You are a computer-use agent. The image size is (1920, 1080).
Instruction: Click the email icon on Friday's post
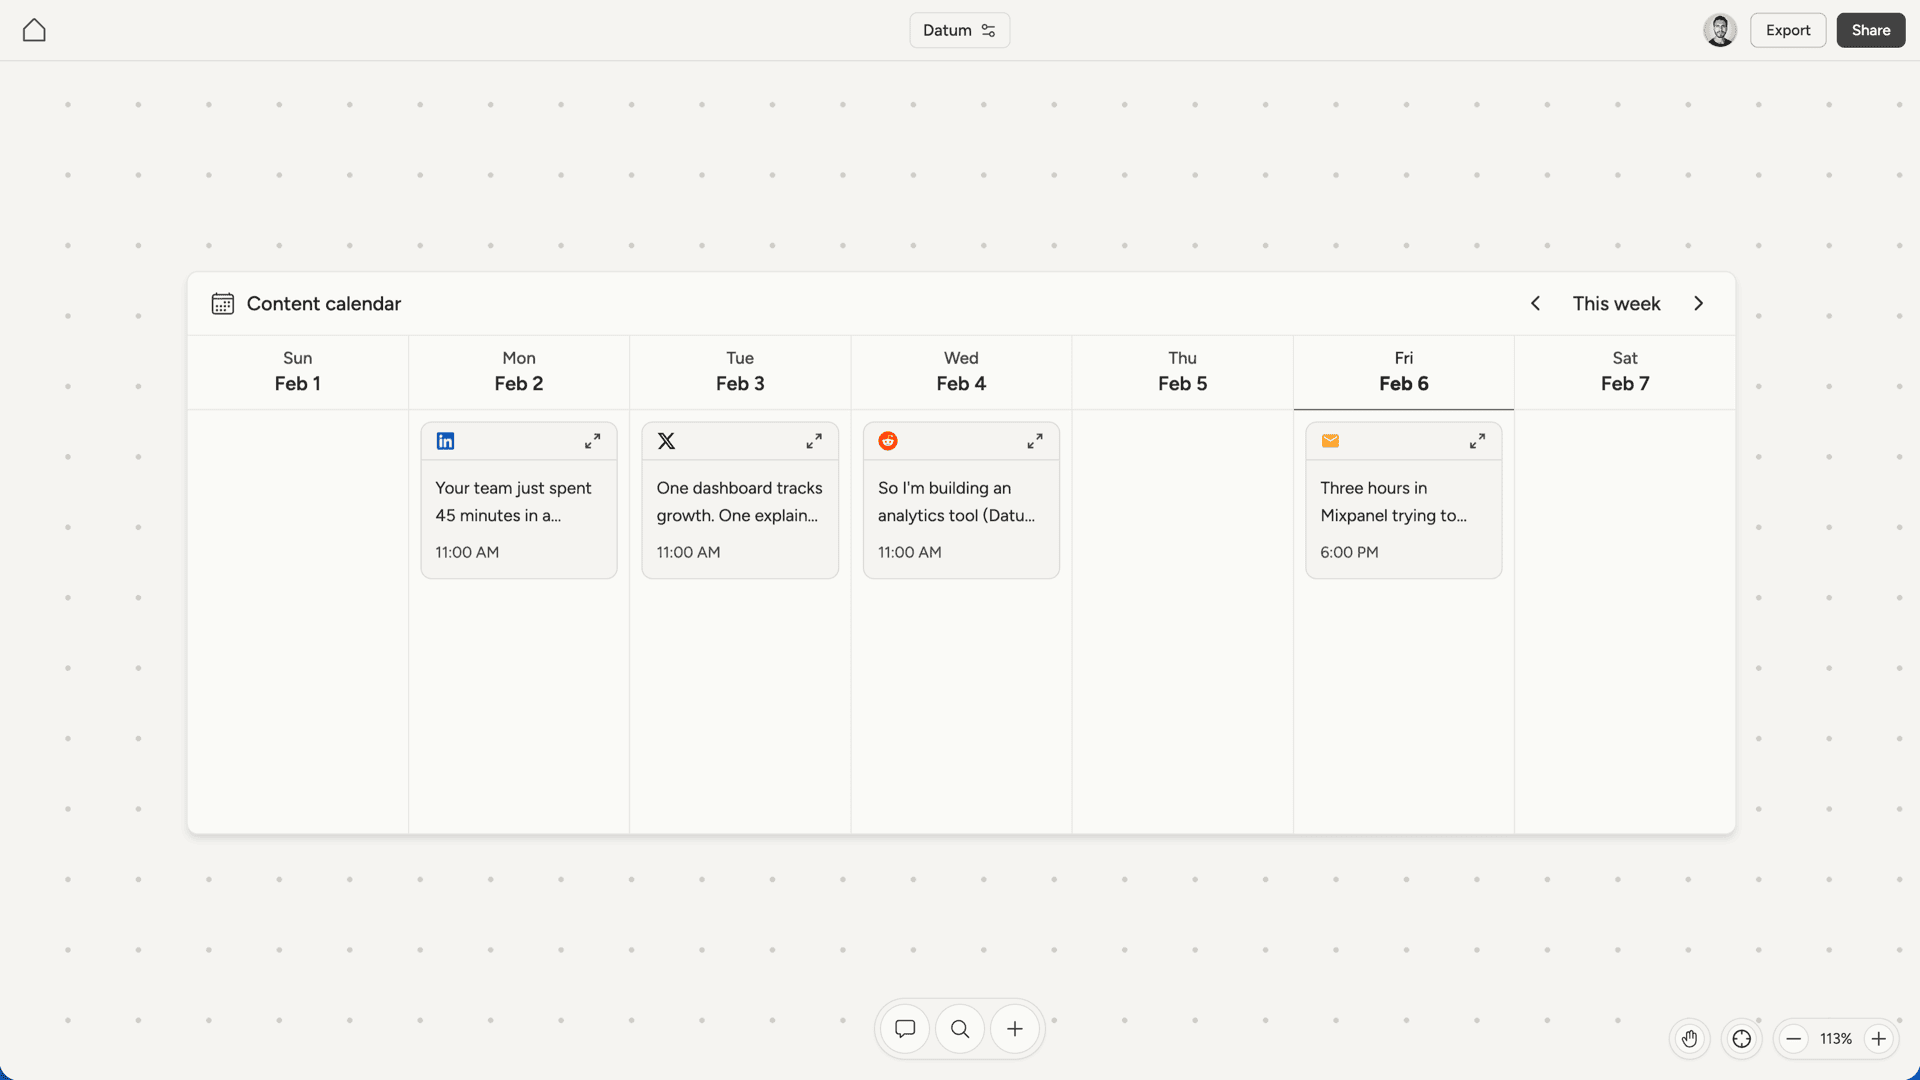[1330, 441]
